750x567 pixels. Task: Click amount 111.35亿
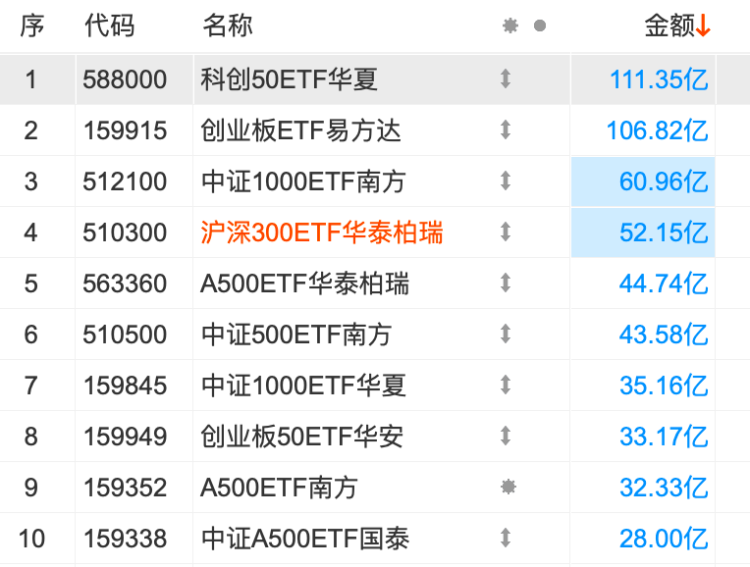[659, 79]
